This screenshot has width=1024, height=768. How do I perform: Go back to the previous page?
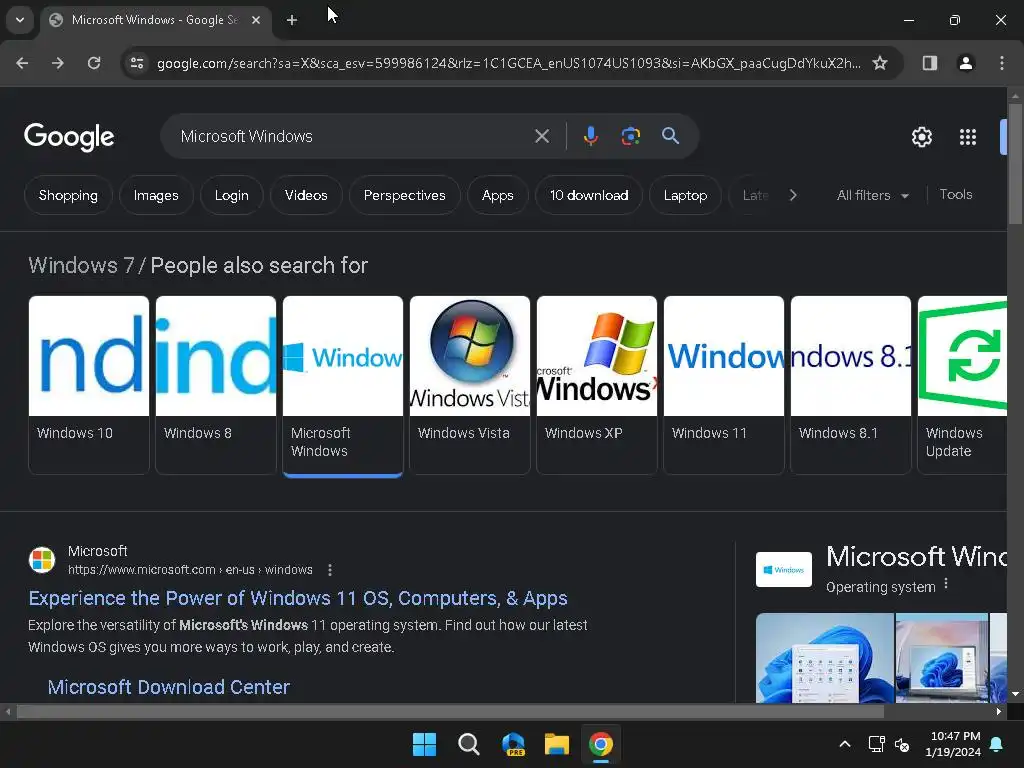[x=22, y=63]
